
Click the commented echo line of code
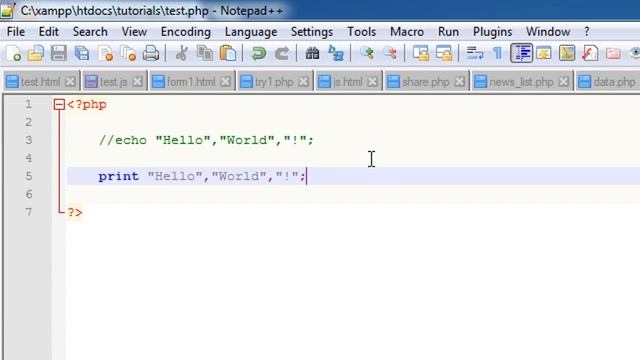coord(206,140)
